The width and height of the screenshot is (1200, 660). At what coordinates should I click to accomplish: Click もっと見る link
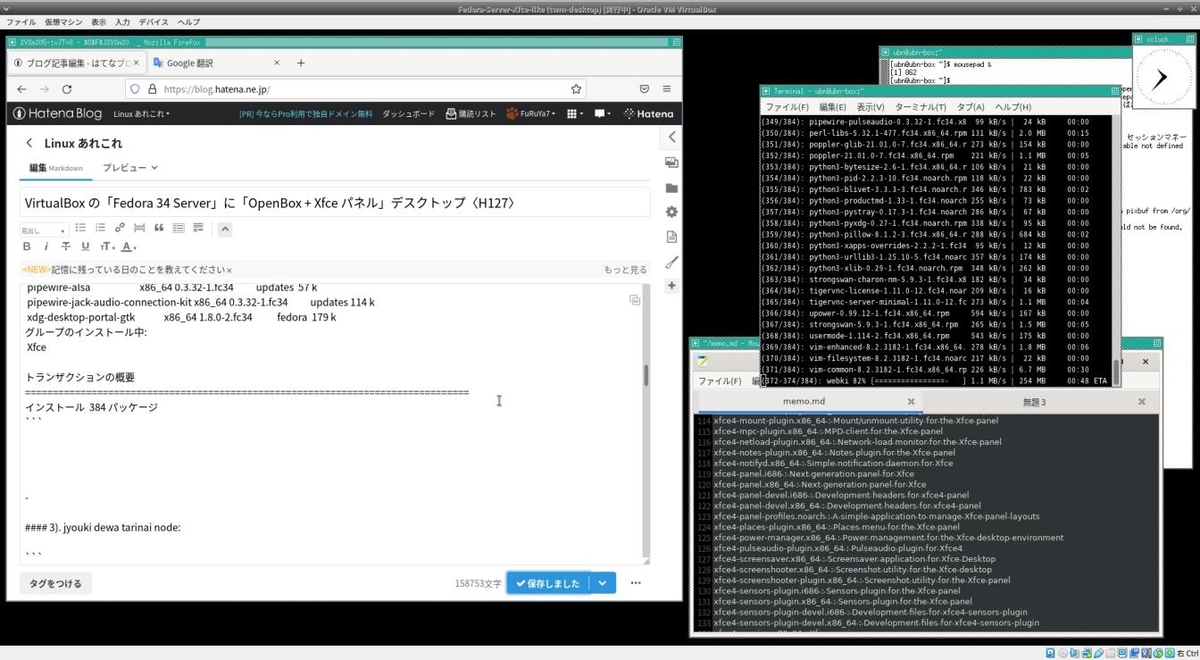(x=625, y=270)
